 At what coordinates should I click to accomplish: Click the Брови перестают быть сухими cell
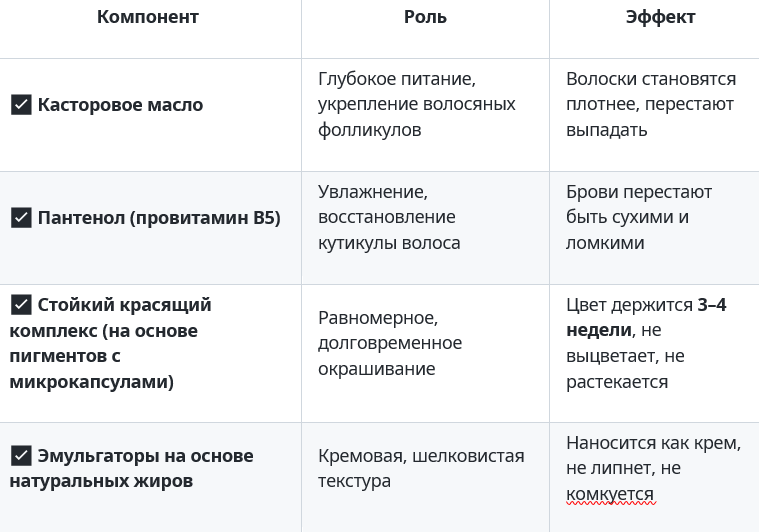coord(638,217)
